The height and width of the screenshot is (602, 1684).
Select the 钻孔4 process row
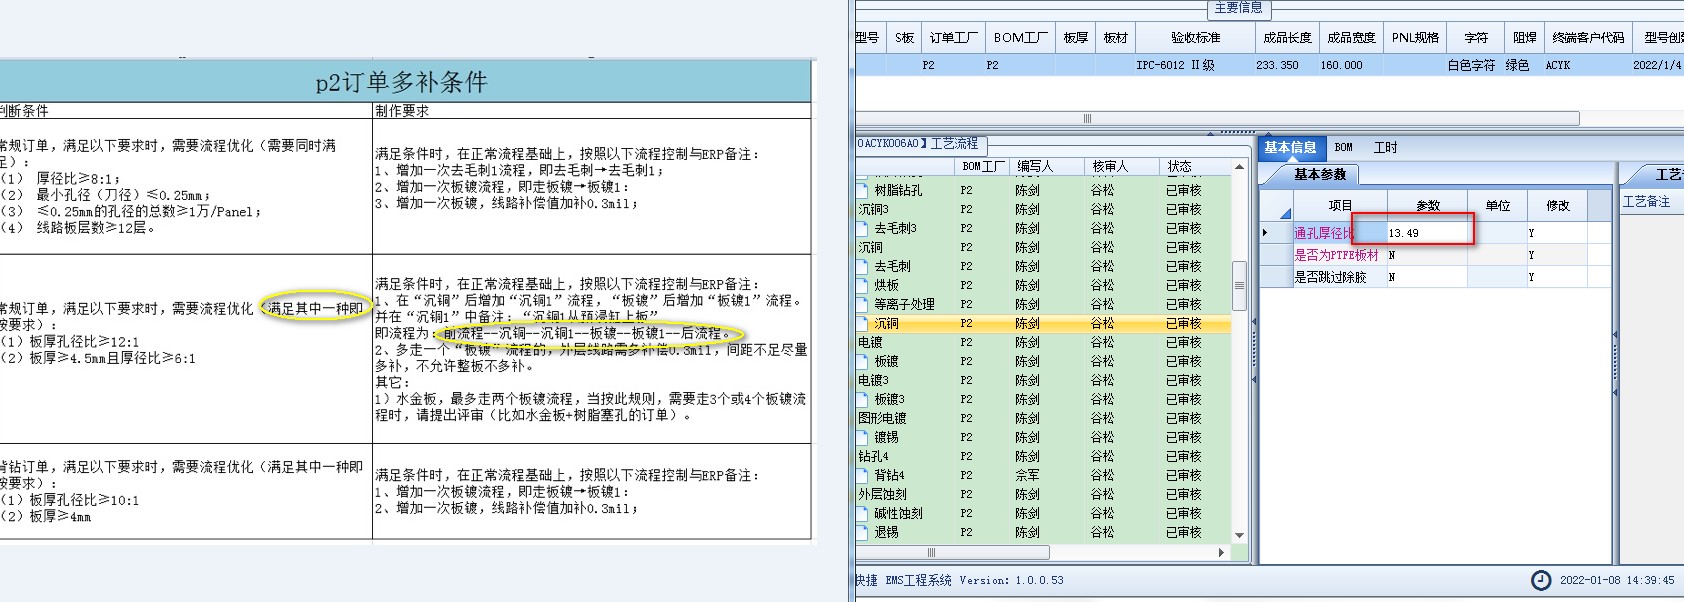[x=1043, y=456]
